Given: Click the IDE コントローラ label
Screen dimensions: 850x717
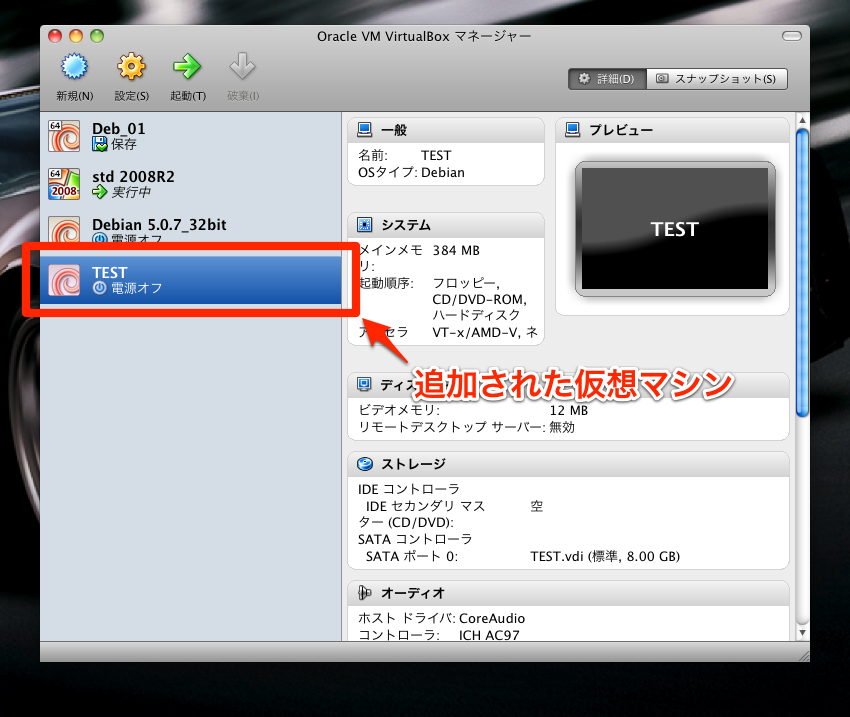Looking at the screenshot, I should 408,489.
